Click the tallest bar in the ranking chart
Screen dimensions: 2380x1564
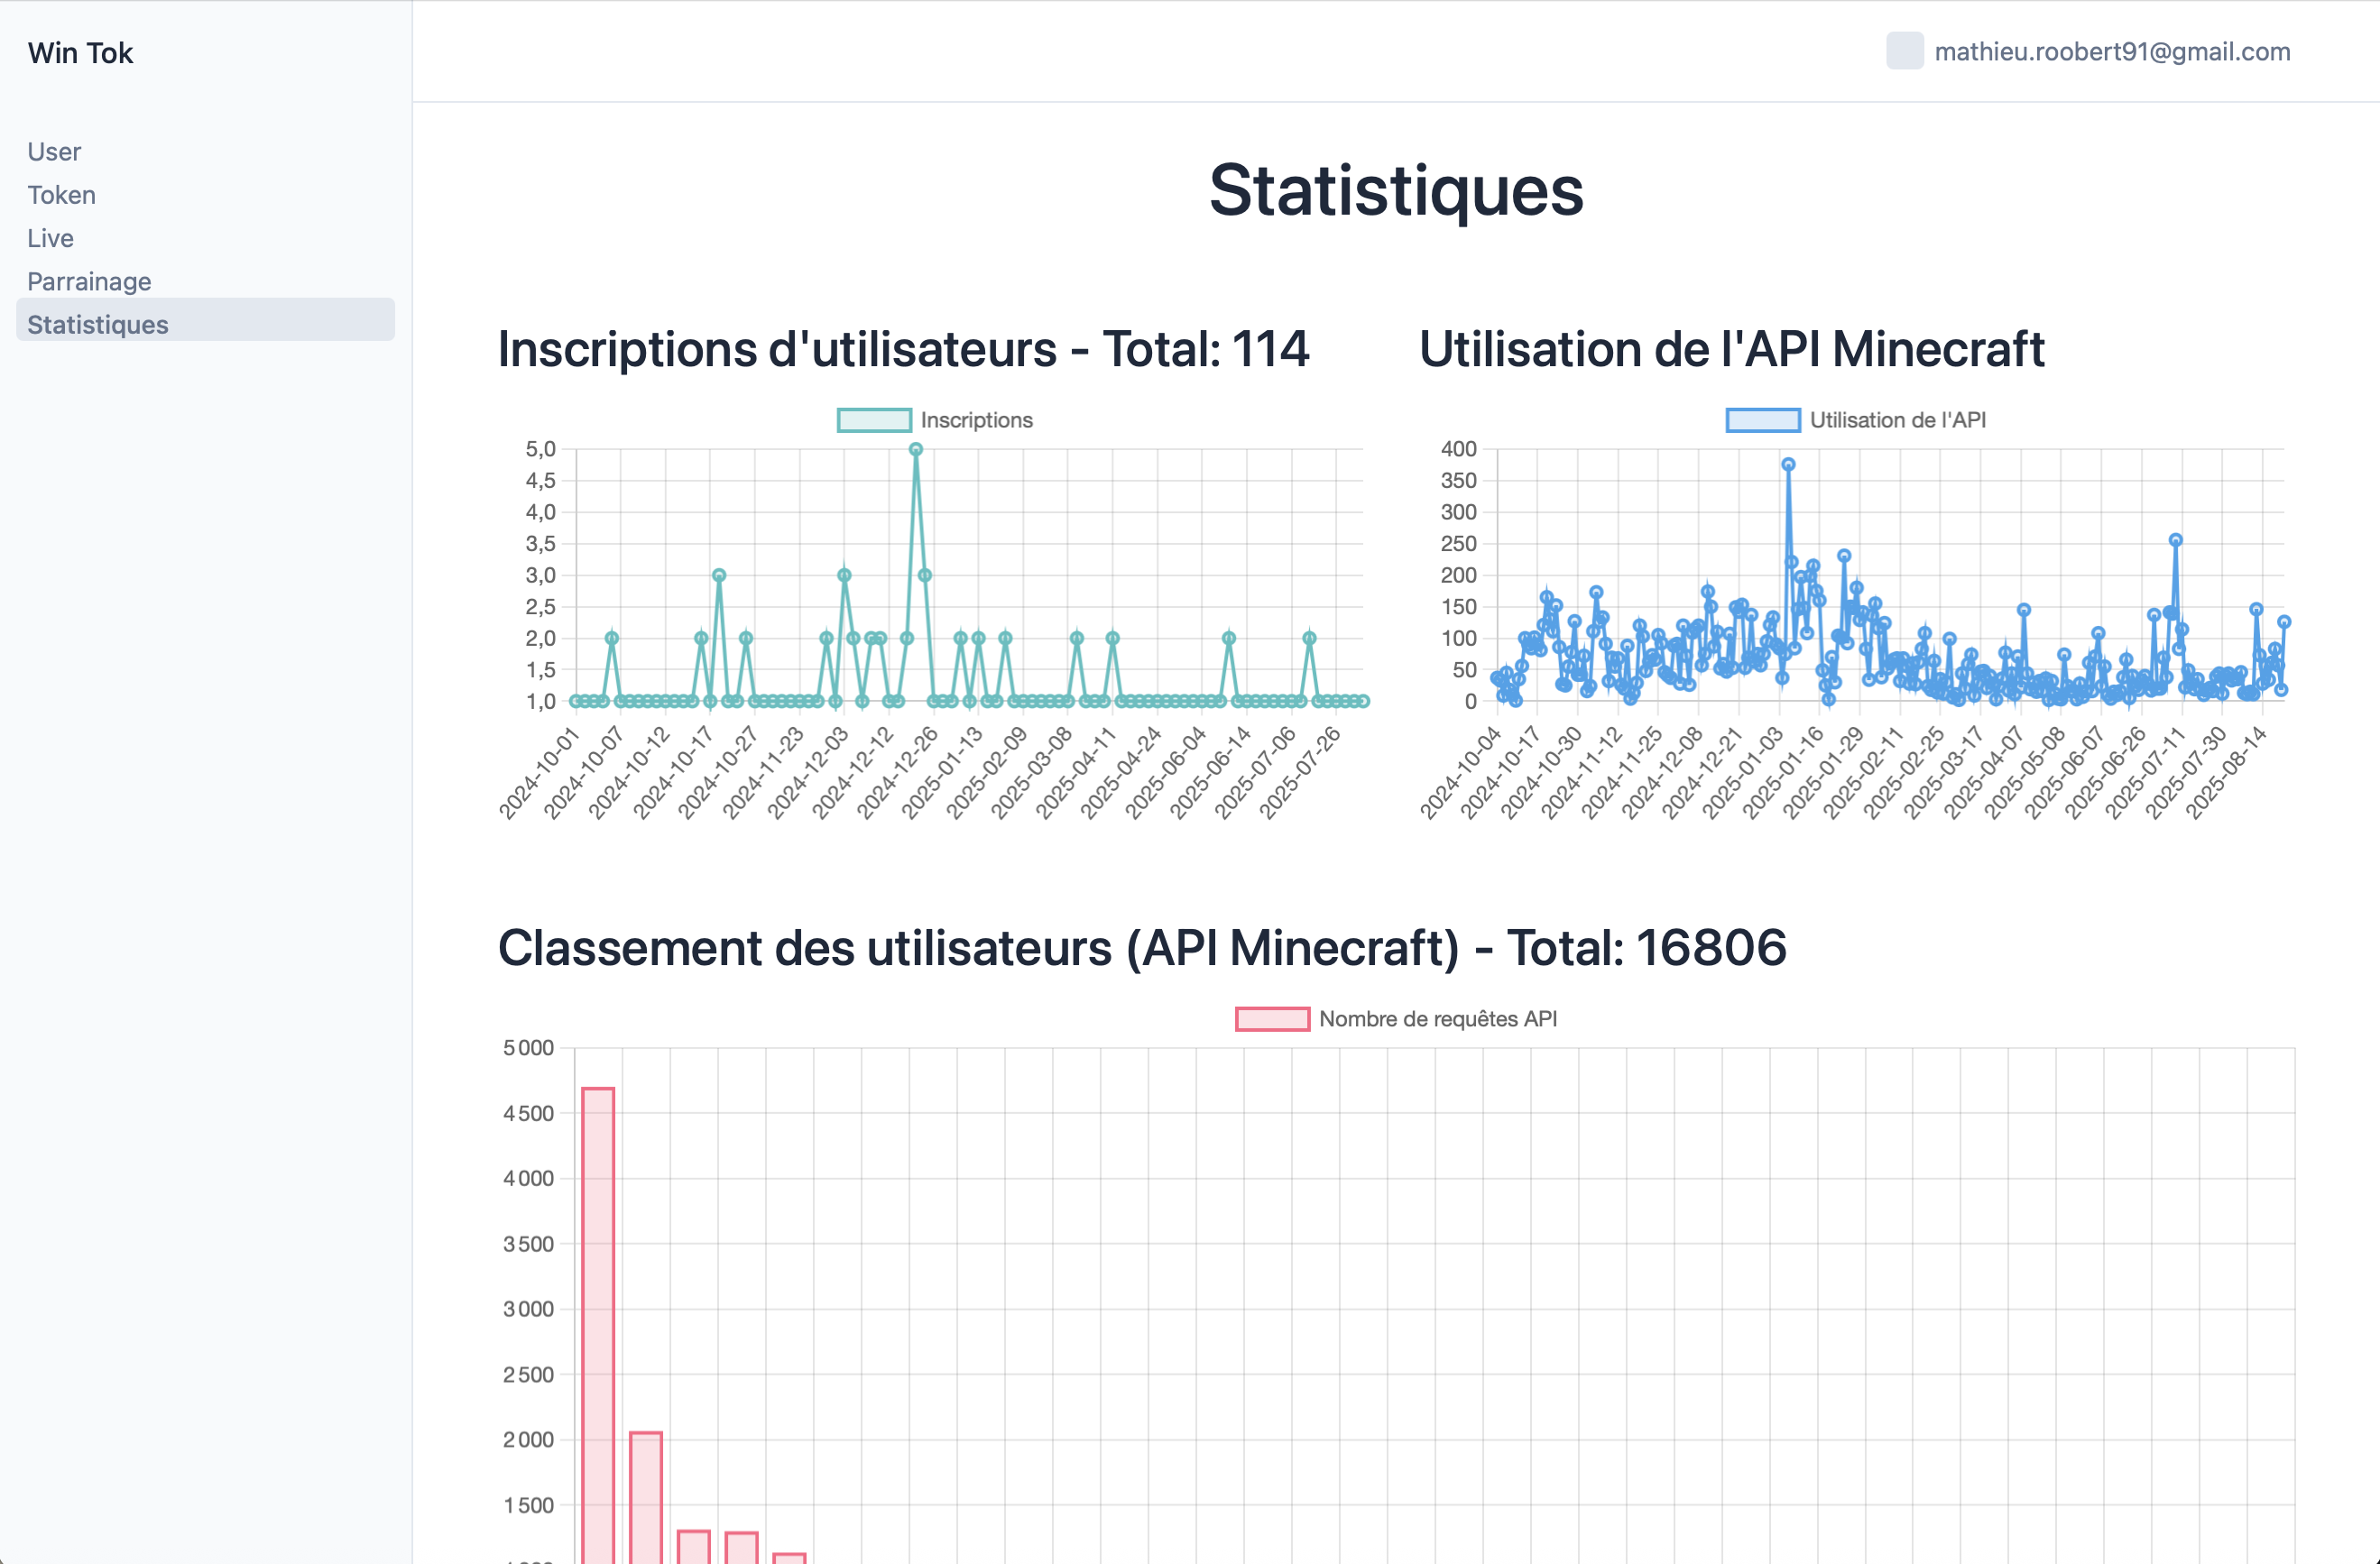pos(598,1320)
